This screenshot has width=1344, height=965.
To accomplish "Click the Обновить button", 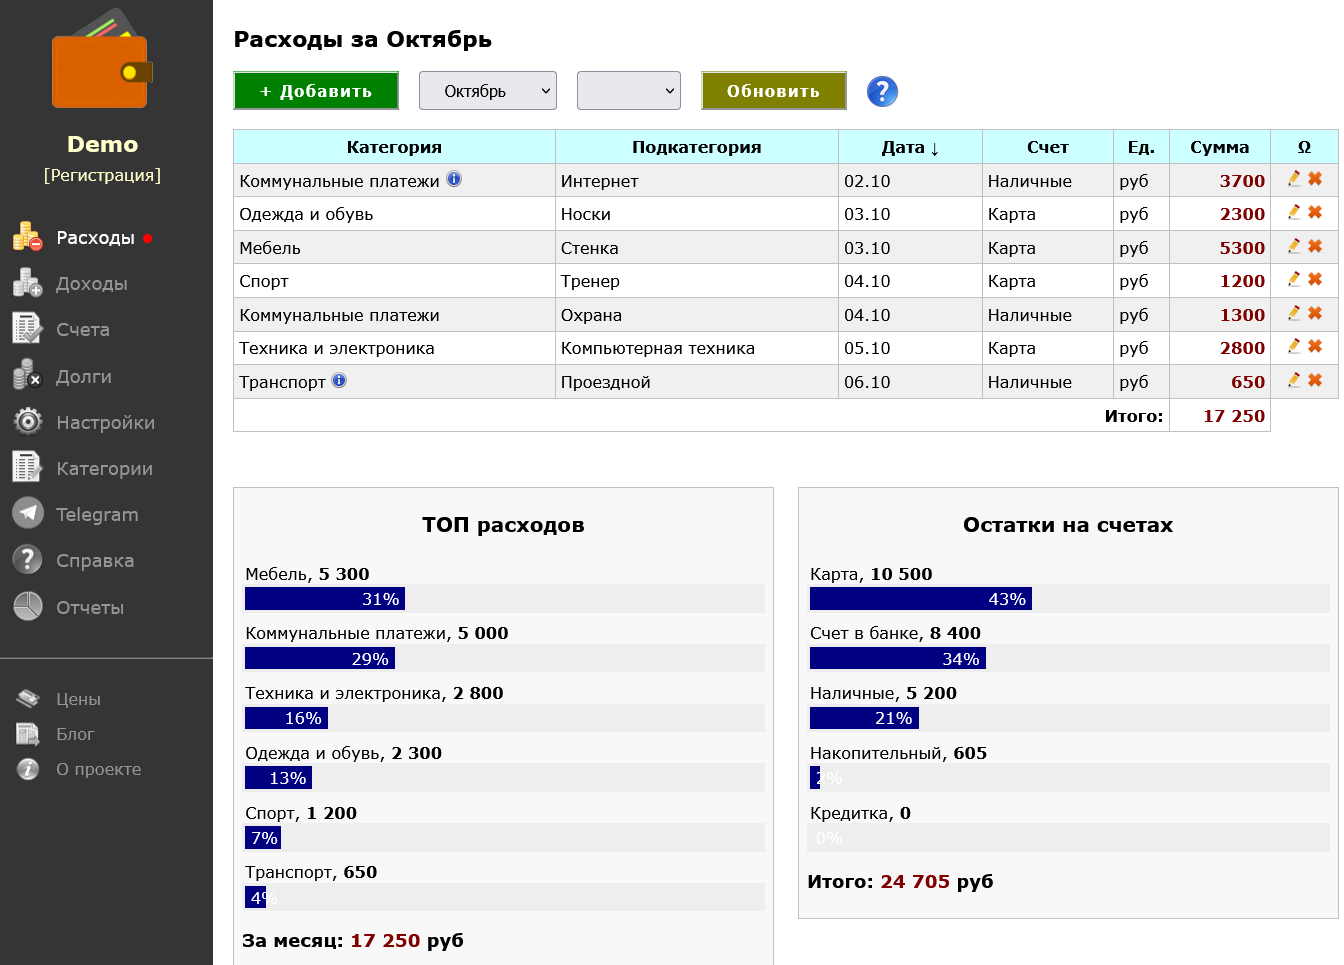I will (773, 91).
